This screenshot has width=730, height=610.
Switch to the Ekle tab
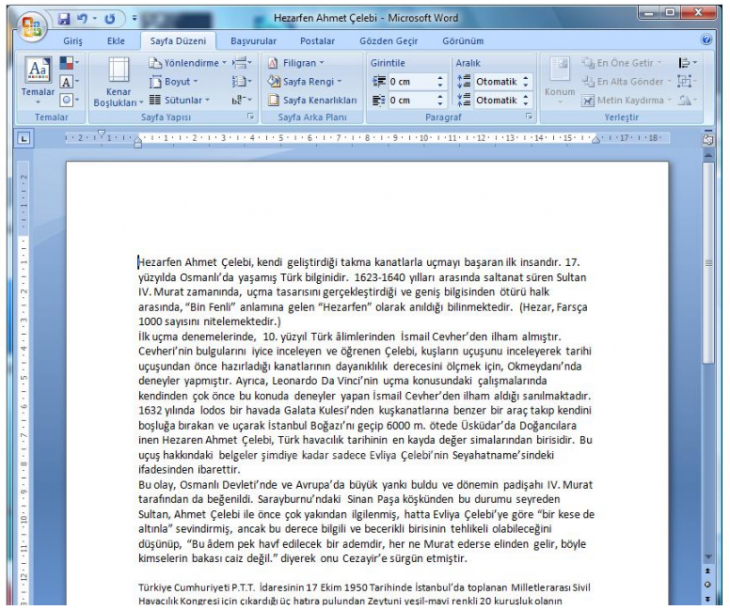116,41
